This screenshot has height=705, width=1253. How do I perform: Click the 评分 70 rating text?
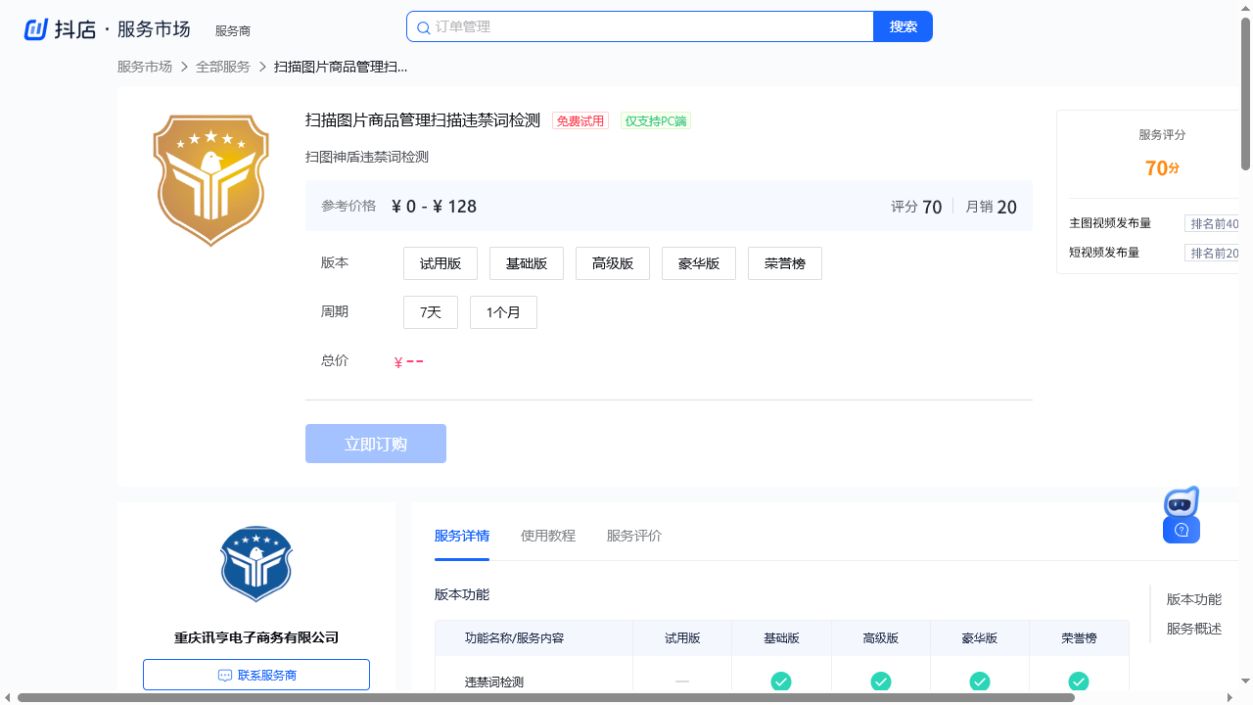click(916, 207)
